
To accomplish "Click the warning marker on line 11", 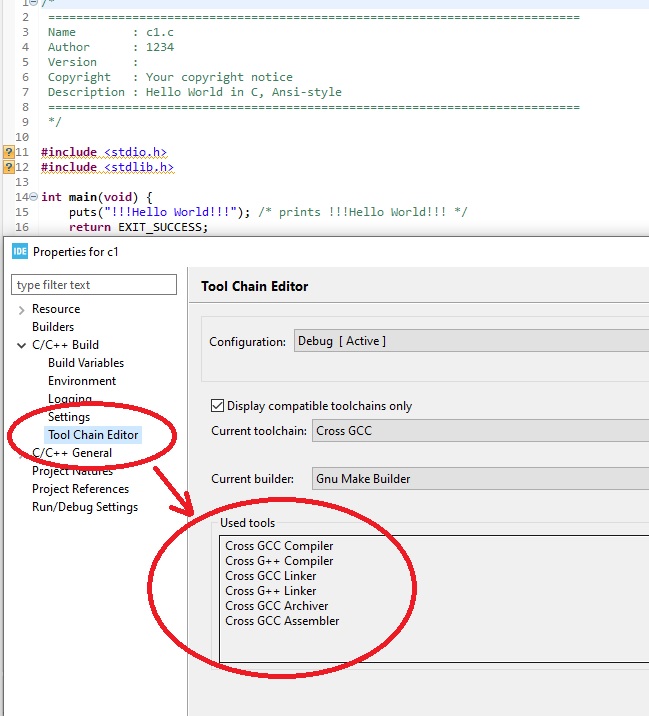I will tap(9, 152).
